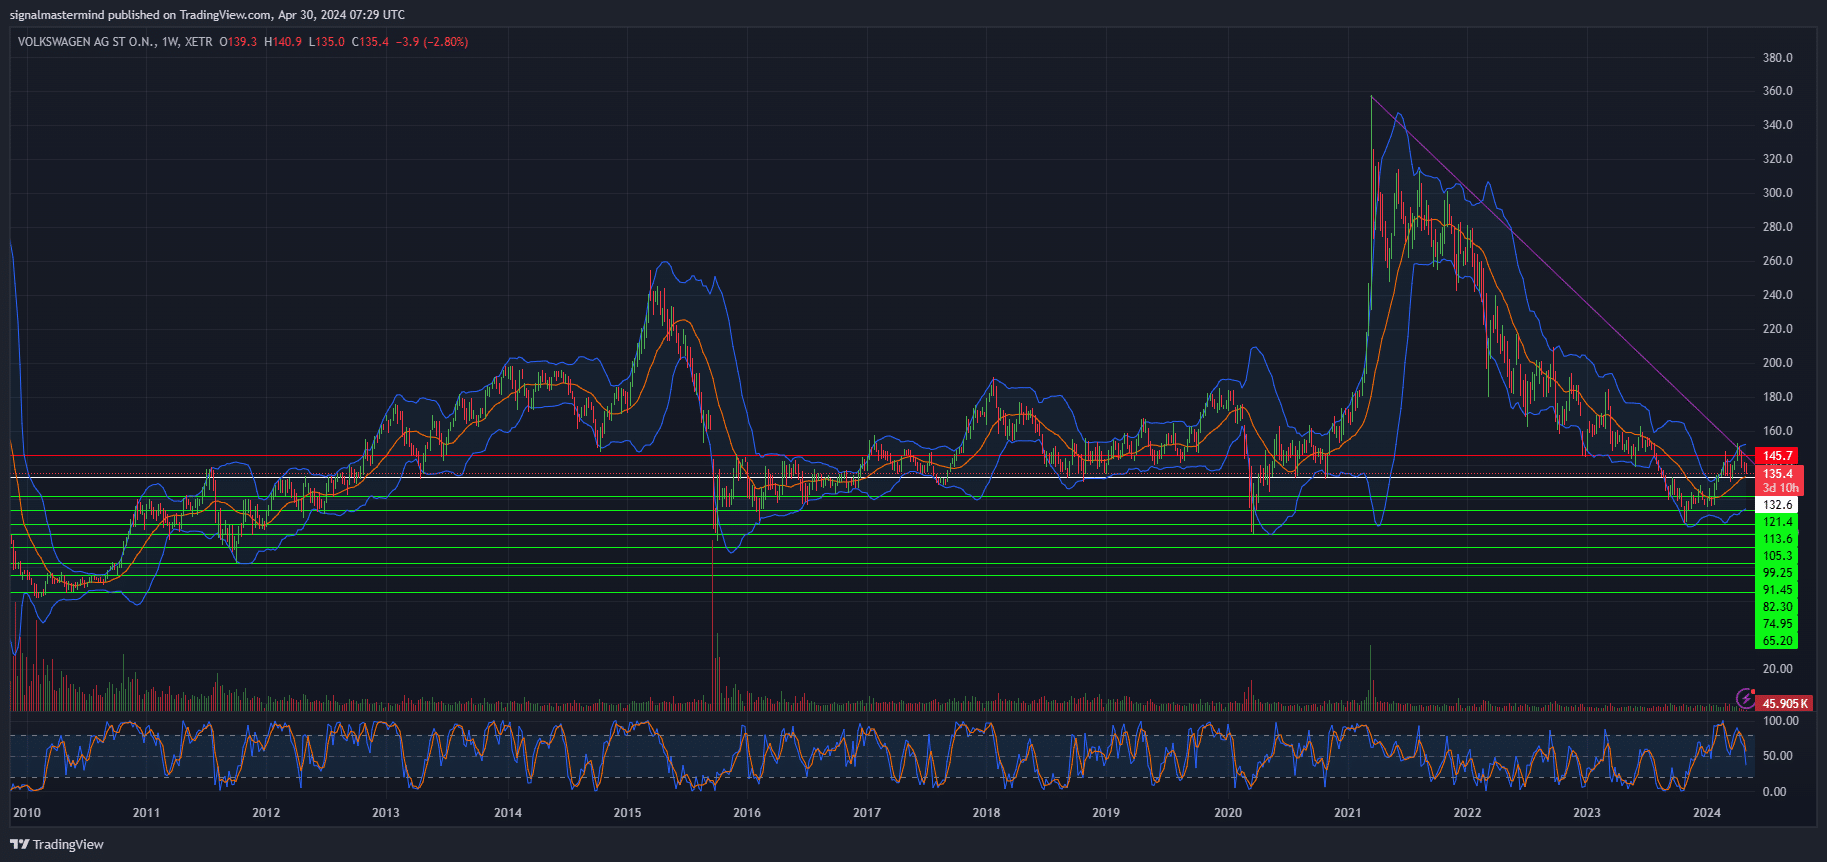Click the green 113.6 level label

pyautogui.click(x=1777, y=539)
